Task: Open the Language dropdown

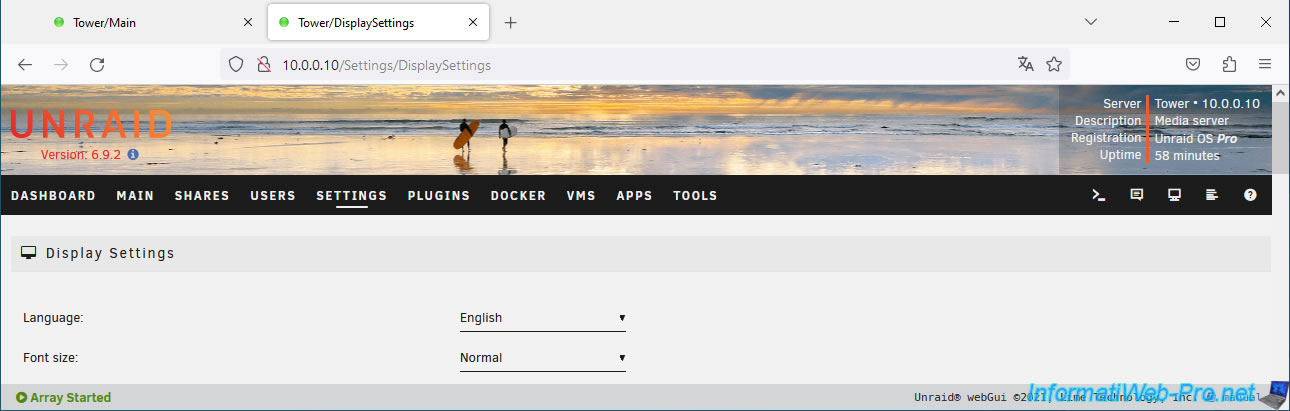Action: [542, 318]
